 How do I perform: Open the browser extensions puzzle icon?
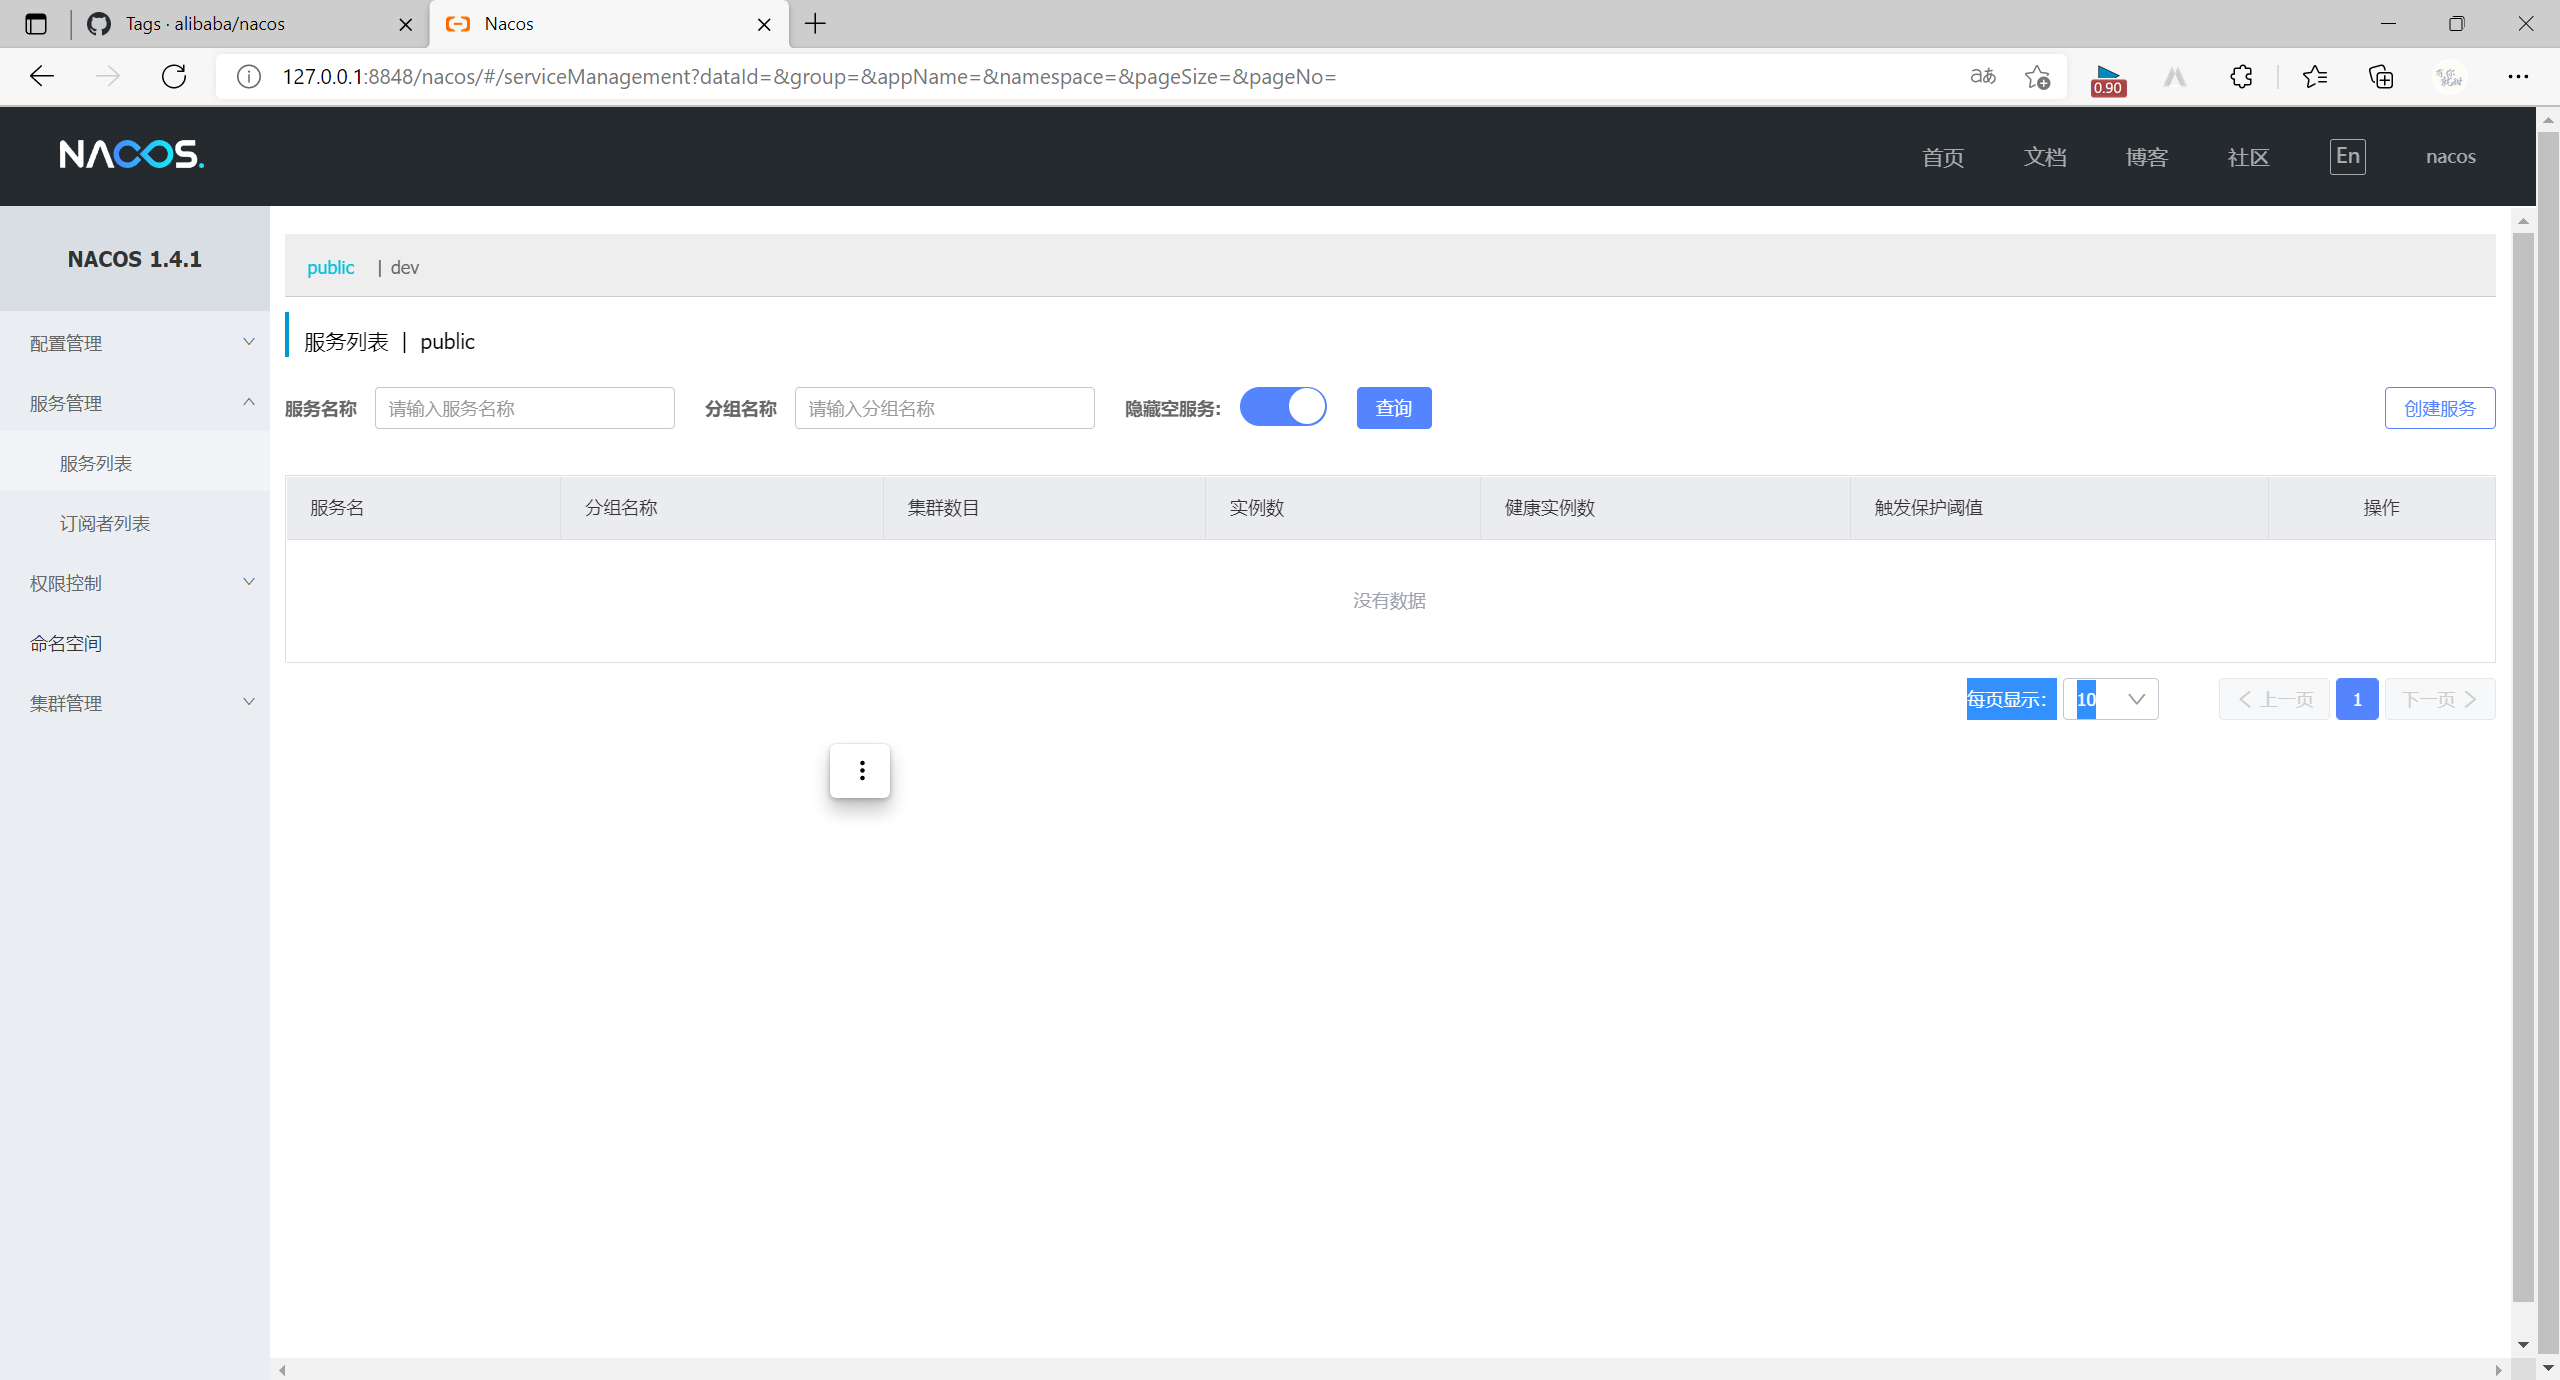[2241, 77]
